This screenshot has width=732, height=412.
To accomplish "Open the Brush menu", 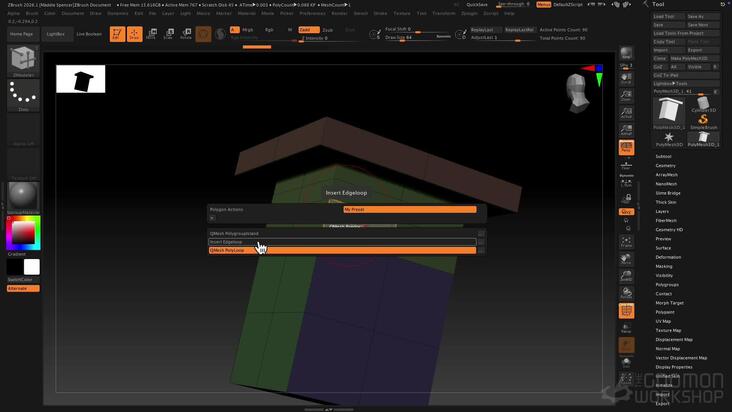I will click(x=32, y=14).
